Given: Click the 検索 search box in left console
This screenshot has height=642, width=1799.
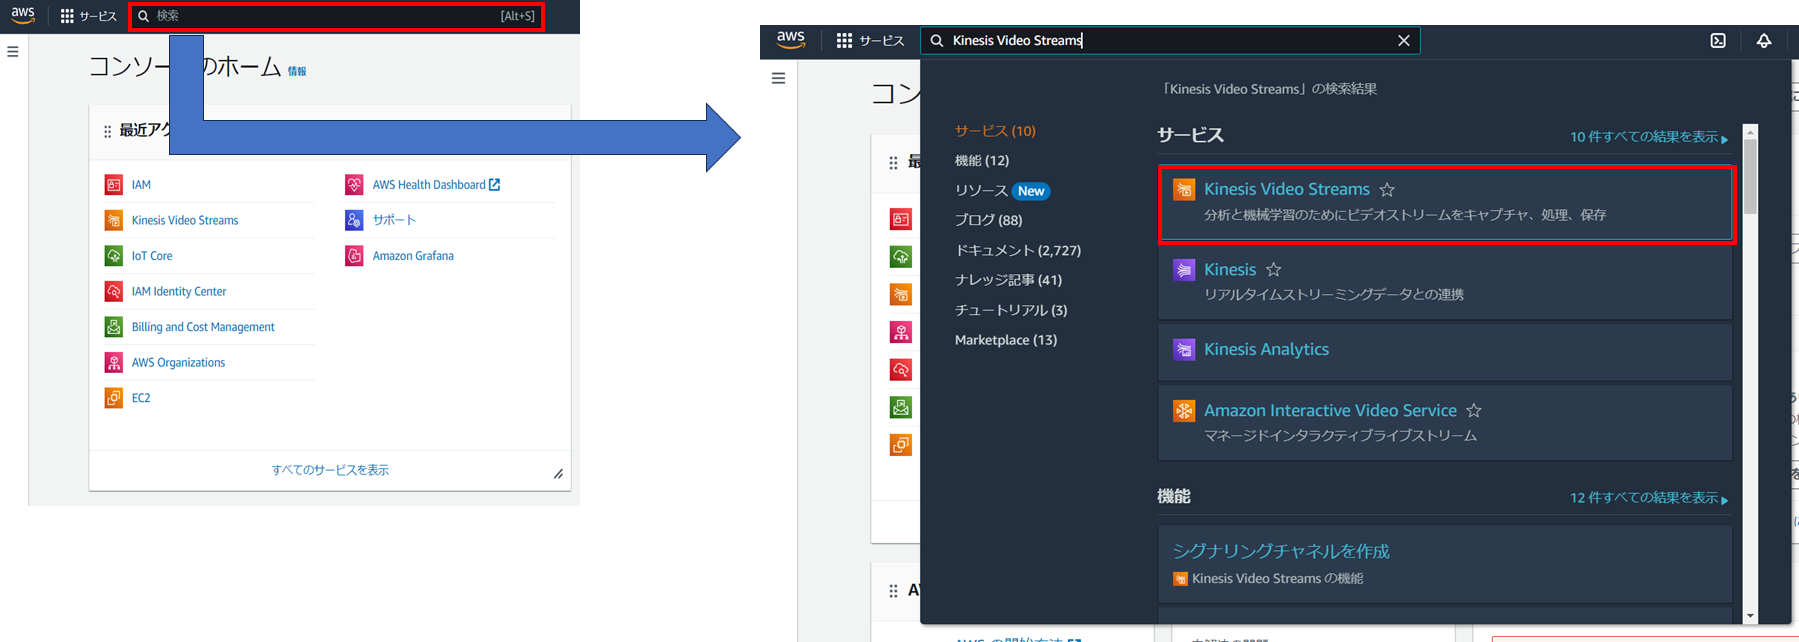Looking at the screenshot, I should coord(337,16).
